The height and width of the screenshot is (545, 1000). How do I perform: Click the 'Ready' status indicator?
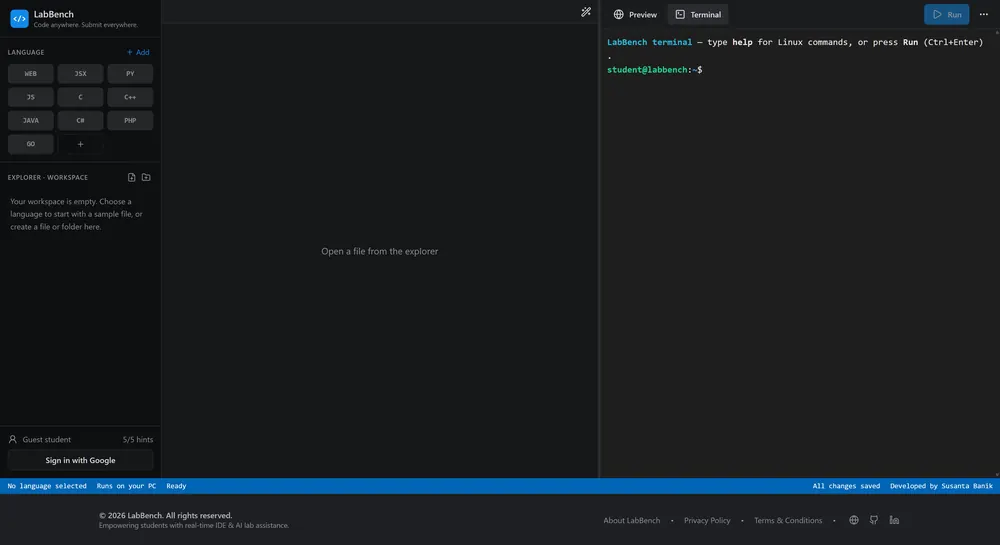click(x=176, y=486)
